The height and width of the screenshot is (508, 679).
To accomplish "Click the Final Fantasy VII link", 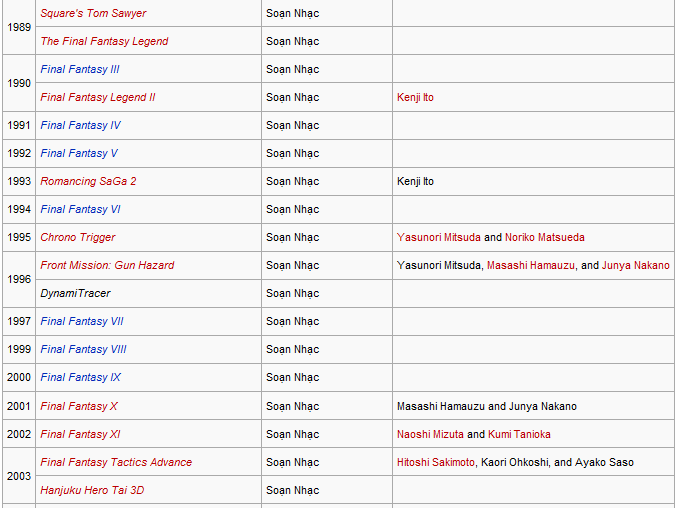I will tap(82, 321).
